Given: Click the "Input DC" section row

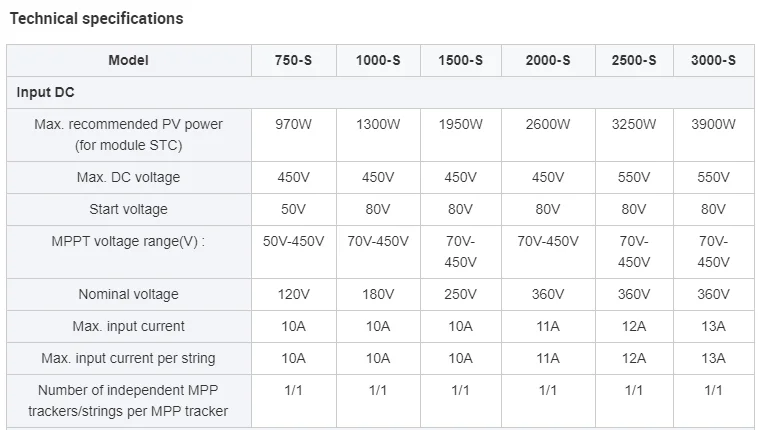Looking at the screenshot, I should [46, 92].
